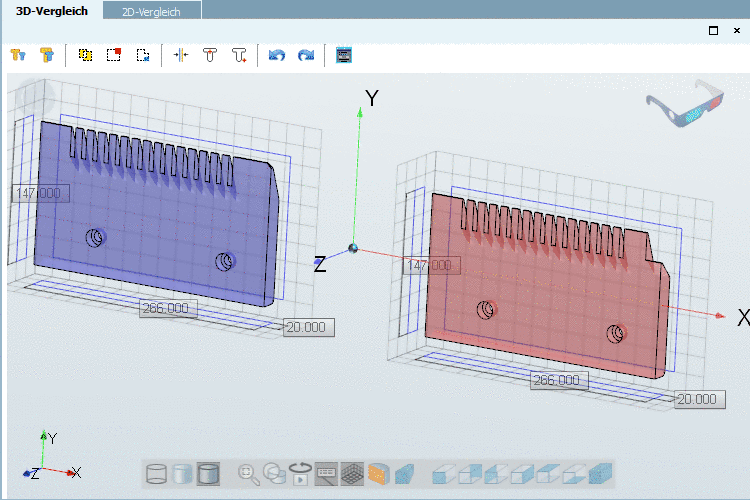Toggle the 3D stereo glasses icon
Screen dimensions: 750x500
pyautogui.click(x=685, y=103)
